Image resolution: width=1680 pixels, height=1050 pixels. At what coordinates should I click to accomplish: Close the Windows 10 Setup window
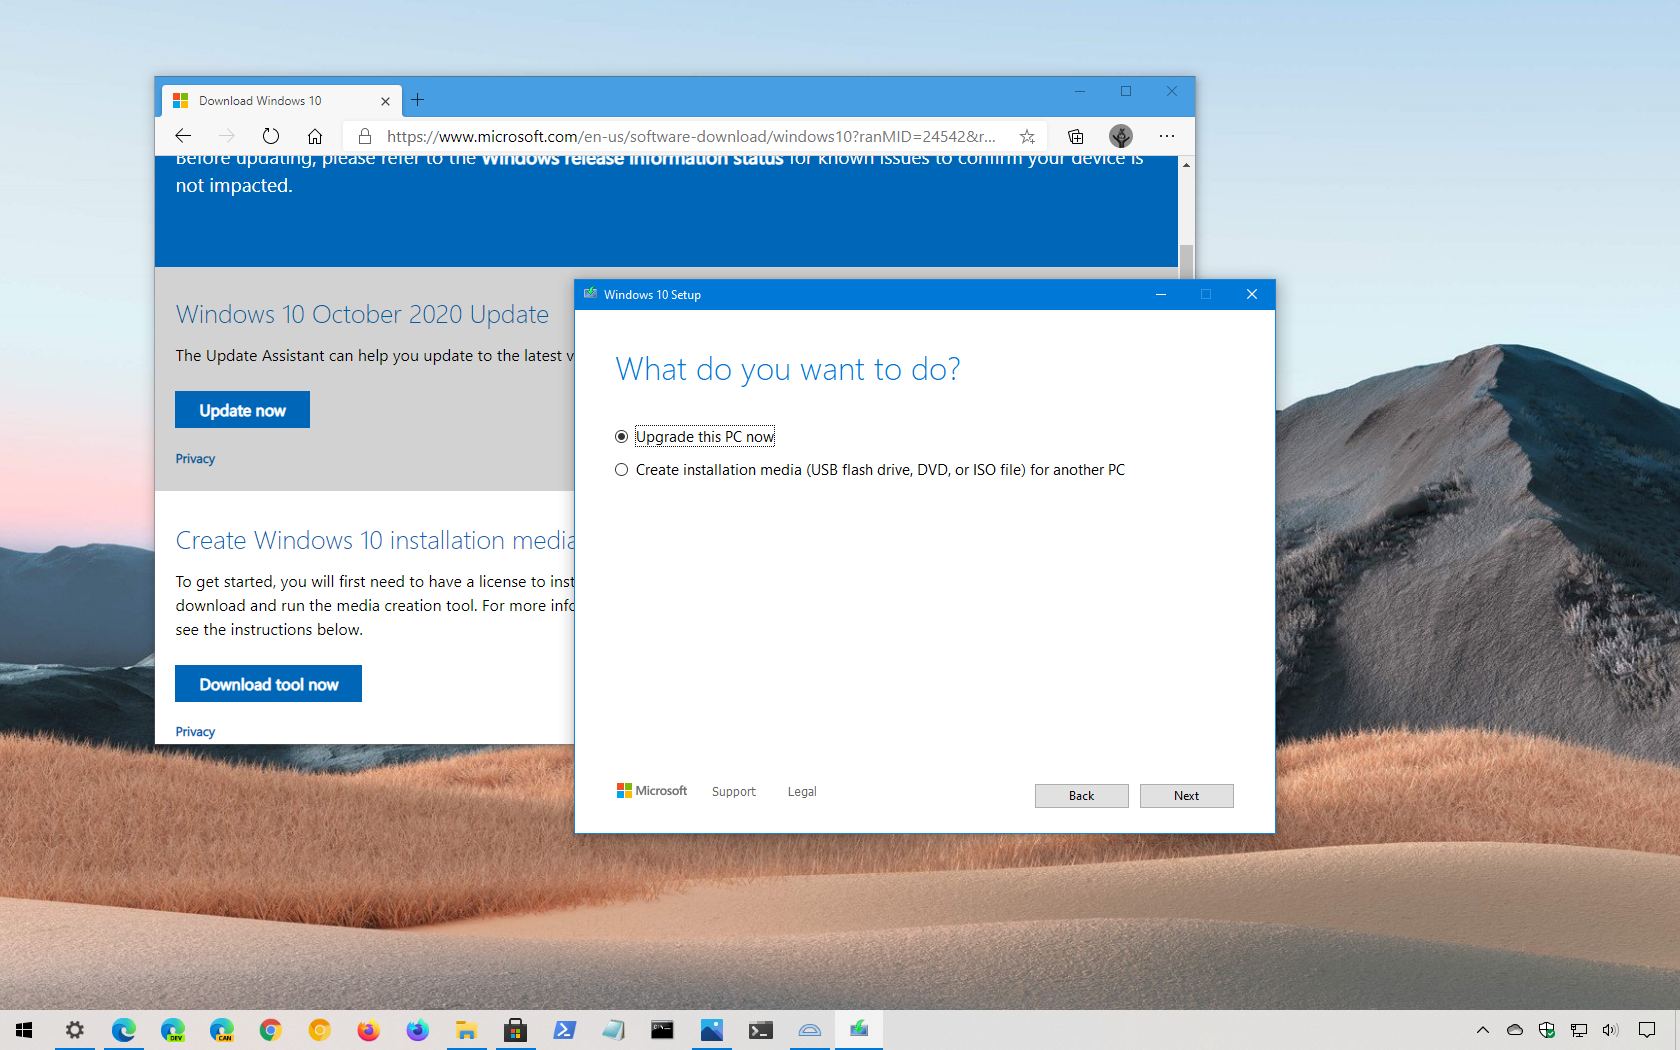[1252, 294]
